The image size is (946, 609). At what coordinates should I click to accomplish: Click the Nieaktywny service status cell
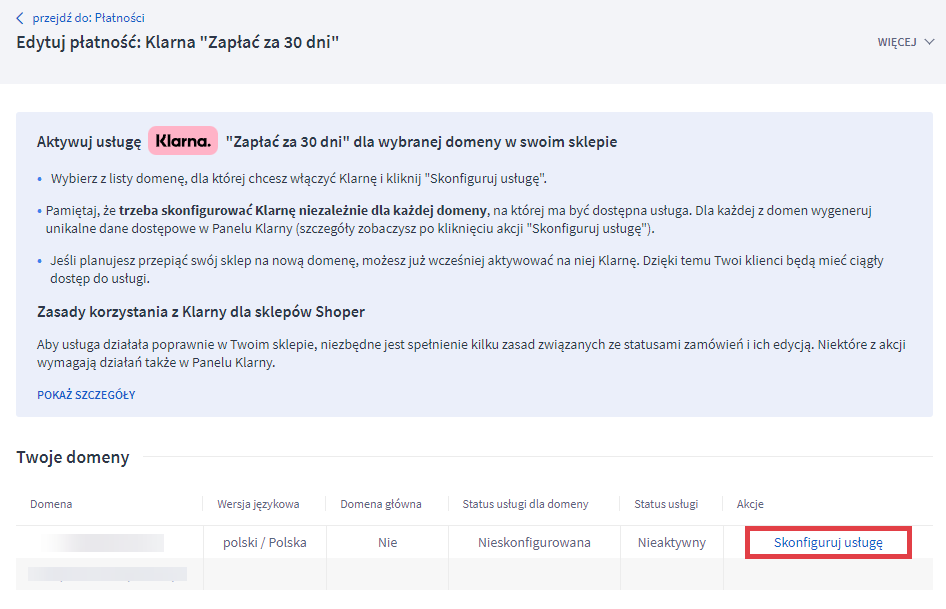coord(672,543)
